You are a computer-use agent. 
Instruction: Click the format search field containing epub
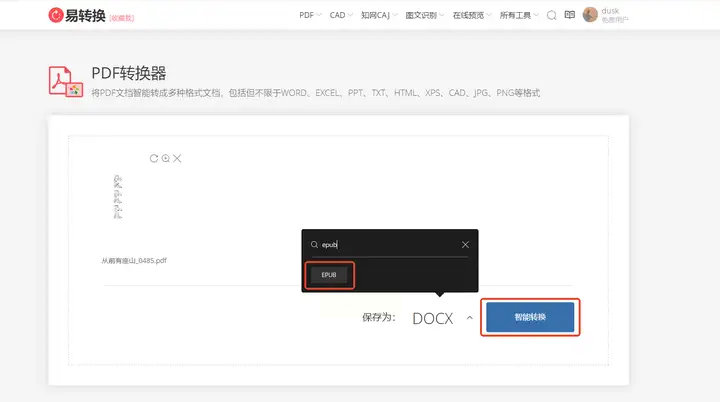click(x=389, y=244)
